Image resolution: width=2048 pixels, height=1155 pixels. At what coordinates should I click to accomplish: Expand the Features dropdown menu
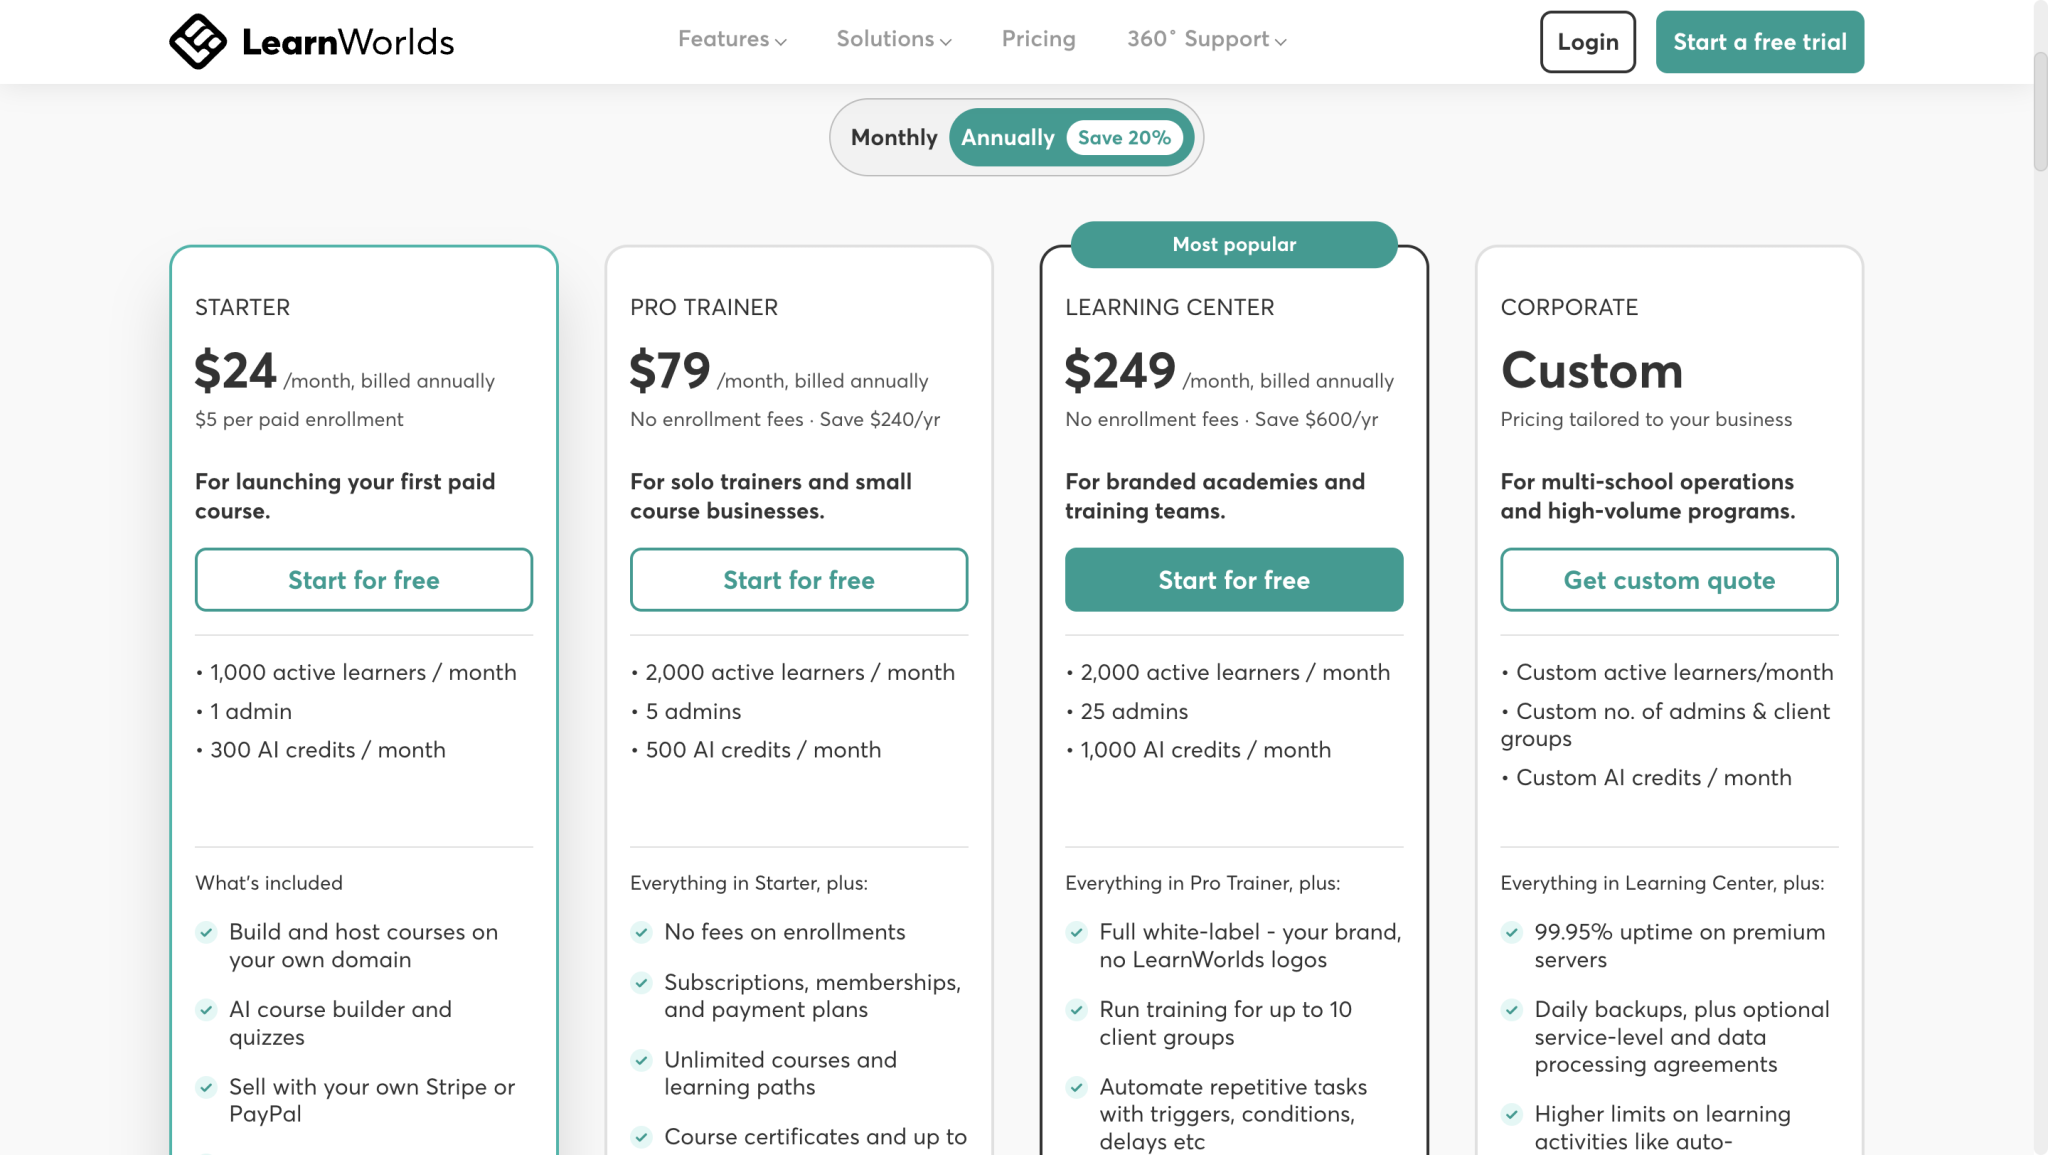(732, 39)
